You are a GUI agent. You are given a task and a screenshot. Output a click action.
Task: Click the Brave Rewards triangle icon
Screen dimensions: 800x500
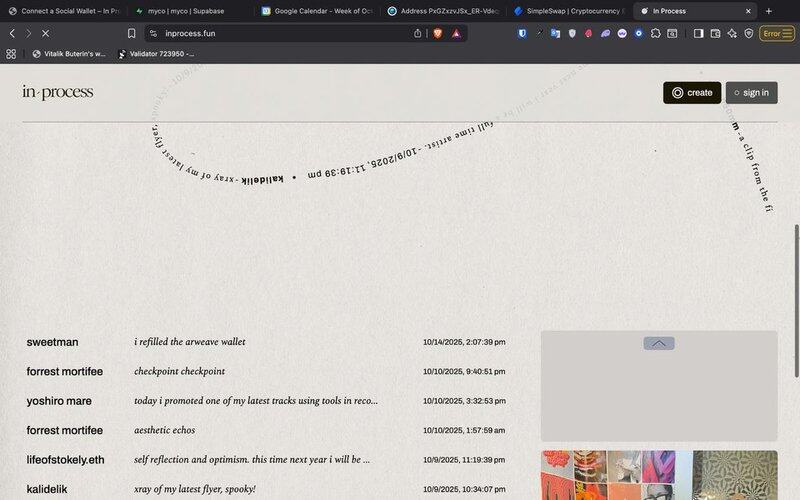pos(456,33)
